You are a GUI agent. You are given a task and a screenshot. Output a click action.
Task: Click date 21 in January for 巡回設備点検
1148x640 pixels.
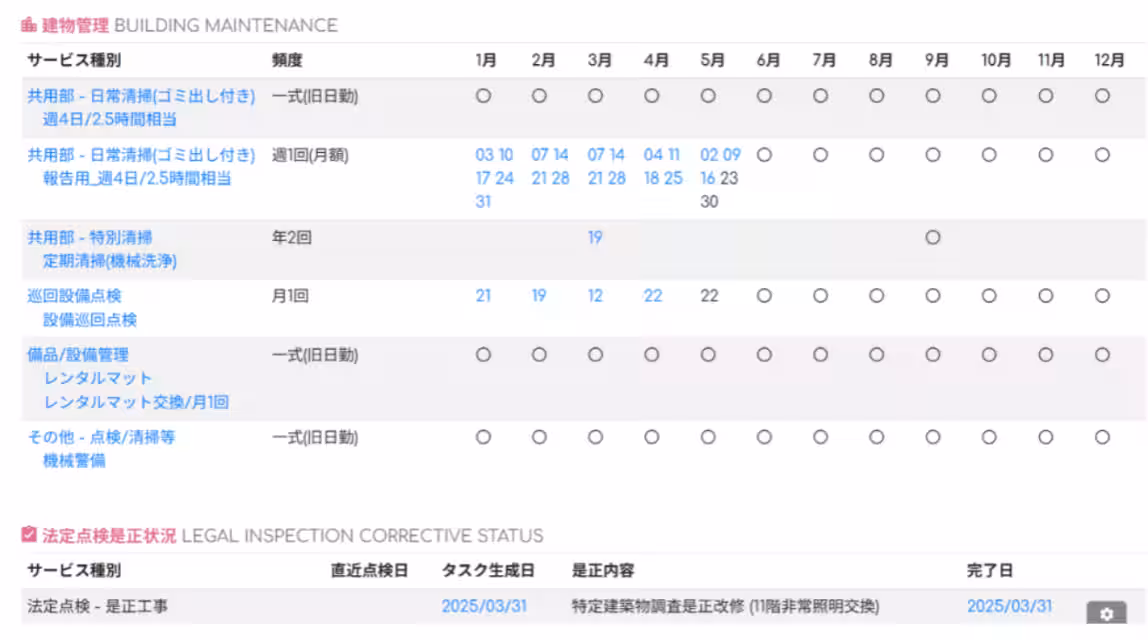pos(483,296)
